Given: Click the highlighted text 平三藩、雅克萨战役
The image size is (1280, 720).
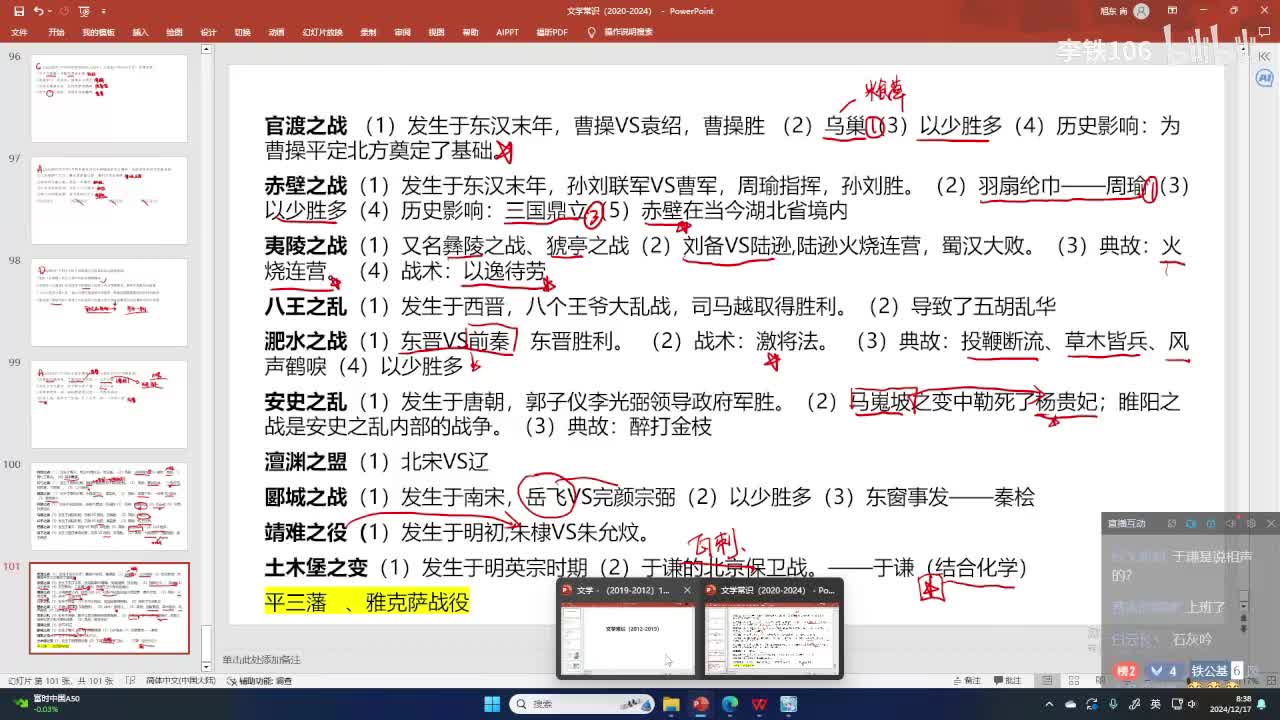Looking at the screenshot, I should click(367, 602).
